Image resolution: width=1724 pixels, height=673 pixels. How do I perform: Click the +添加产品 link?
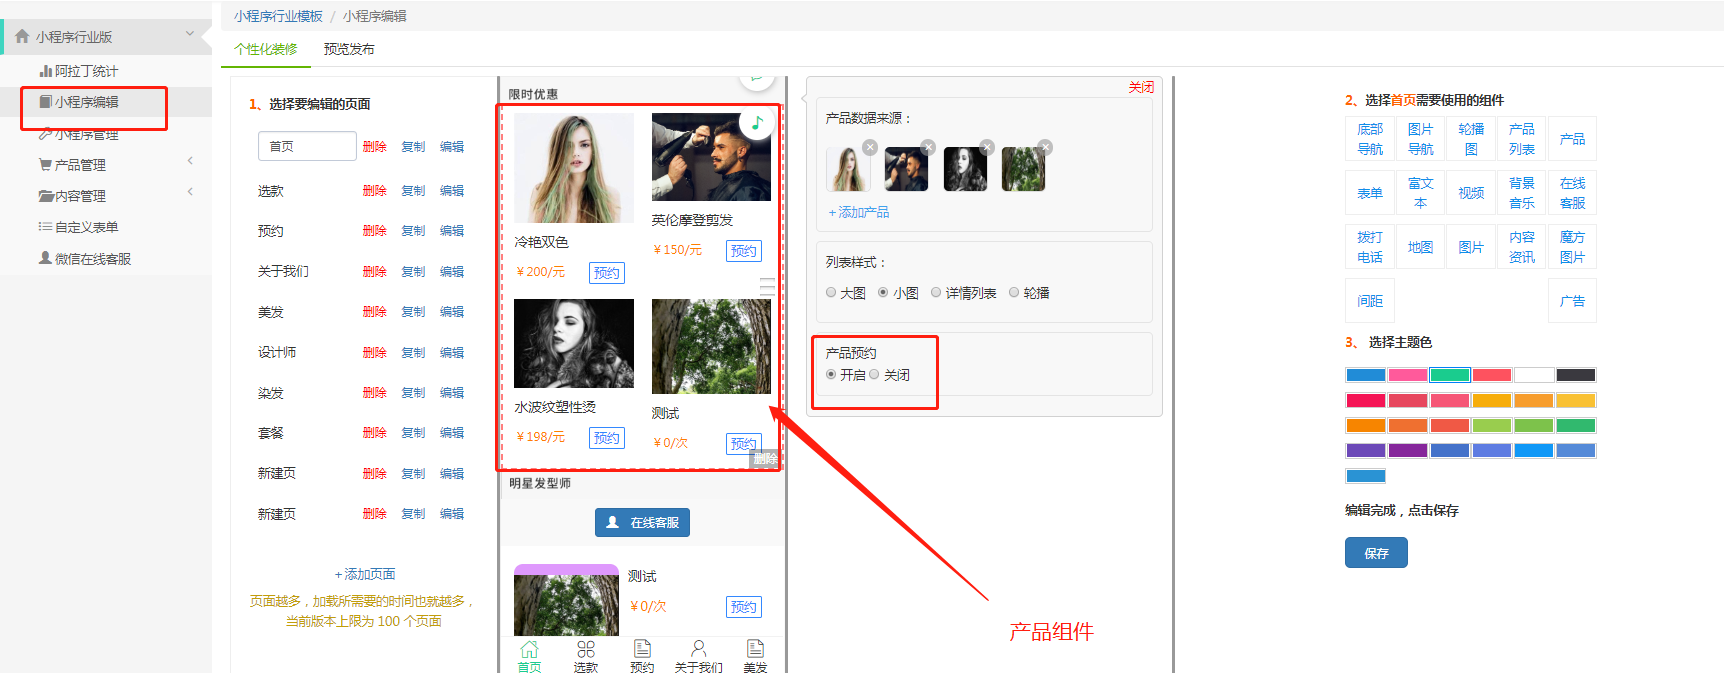coord(859,212)
